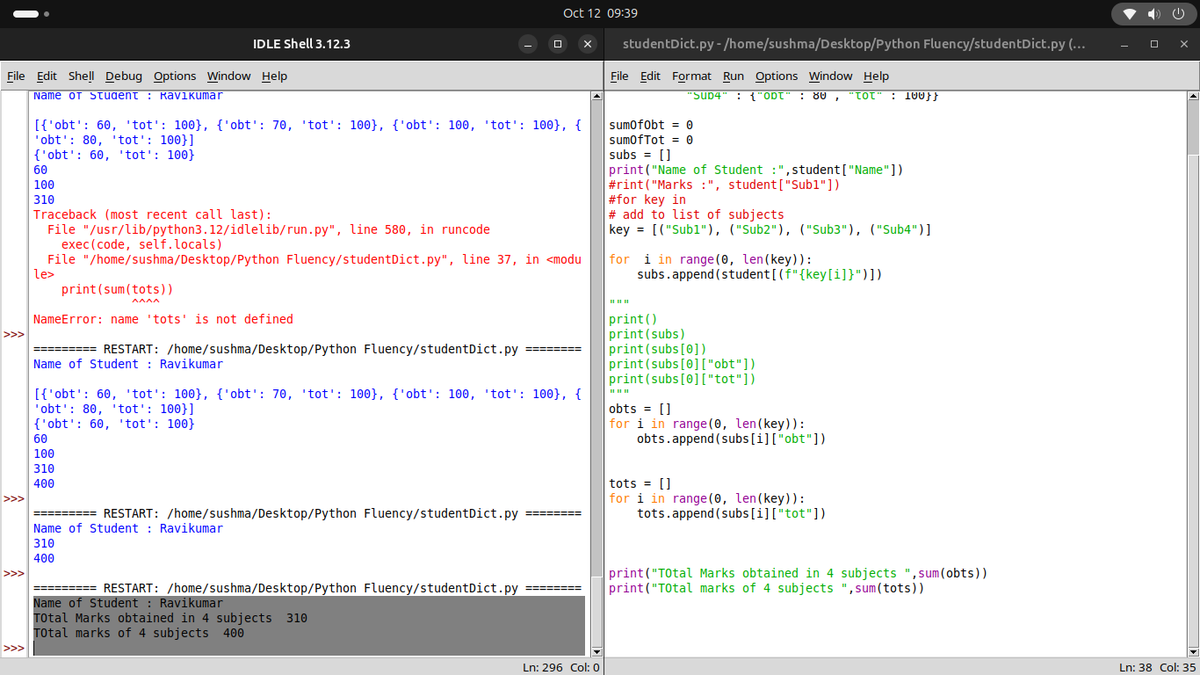Screen dimensions: 1200x675
Task: Click the Wi-Fi icon in the top bar
Action: pyautogui.click(x=1128, y=14)
